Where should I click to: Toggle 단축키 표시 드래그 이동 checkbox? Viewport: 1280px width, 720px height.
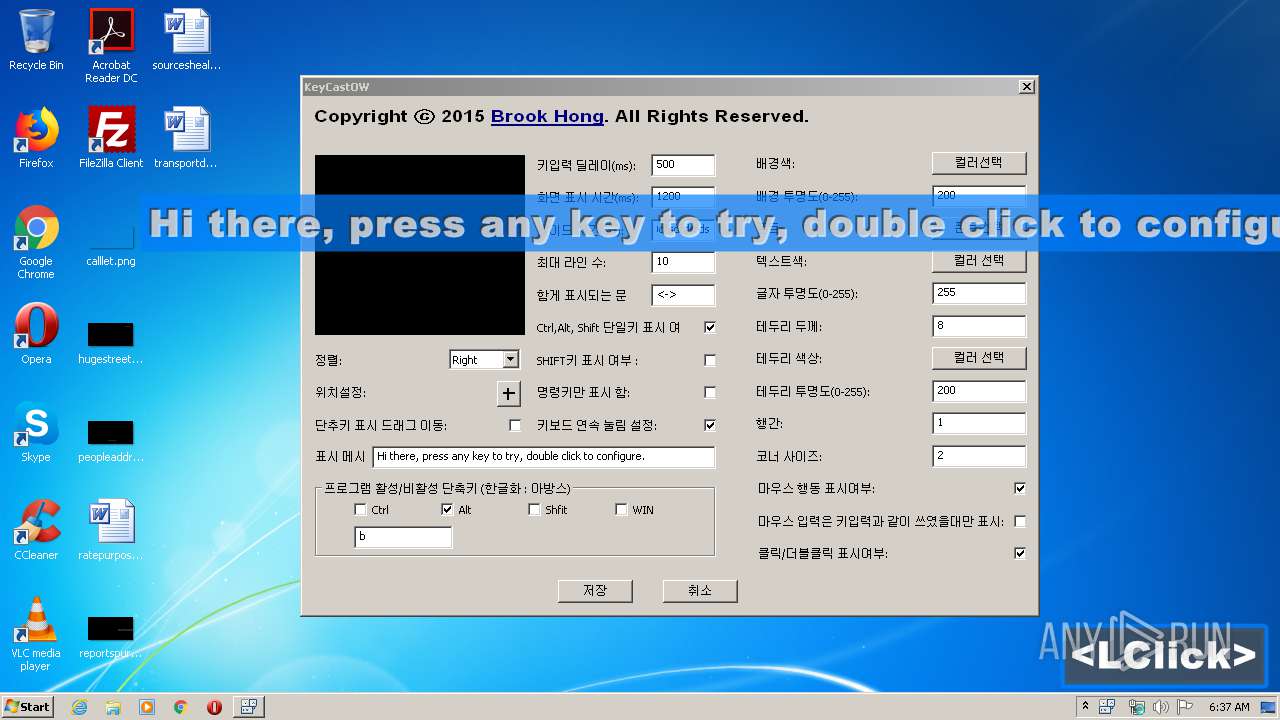click(x=515, y=425)
